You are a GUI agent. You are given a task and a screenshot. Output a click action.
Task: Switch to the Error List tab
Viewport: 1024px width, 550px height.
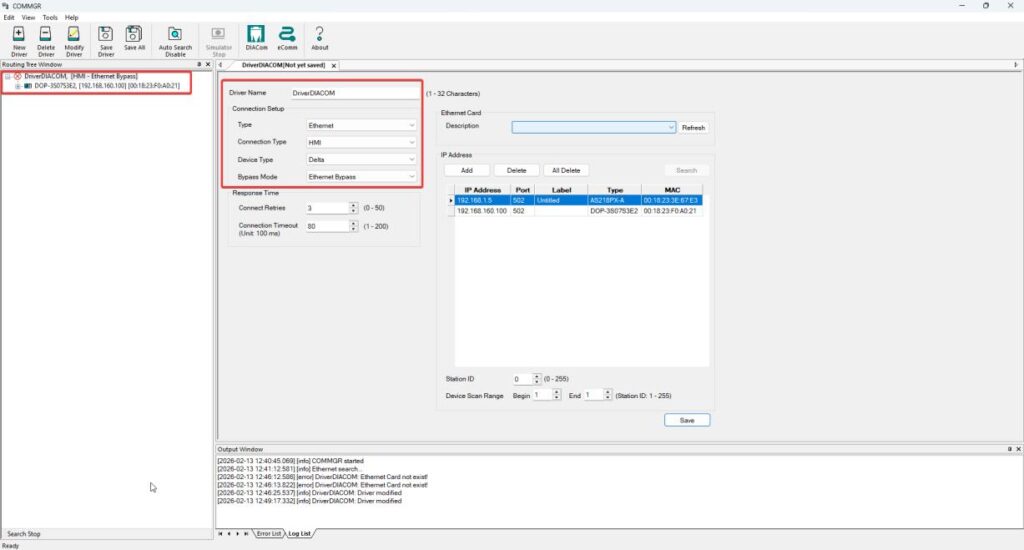pyautogui.click(x=268, y=534)
